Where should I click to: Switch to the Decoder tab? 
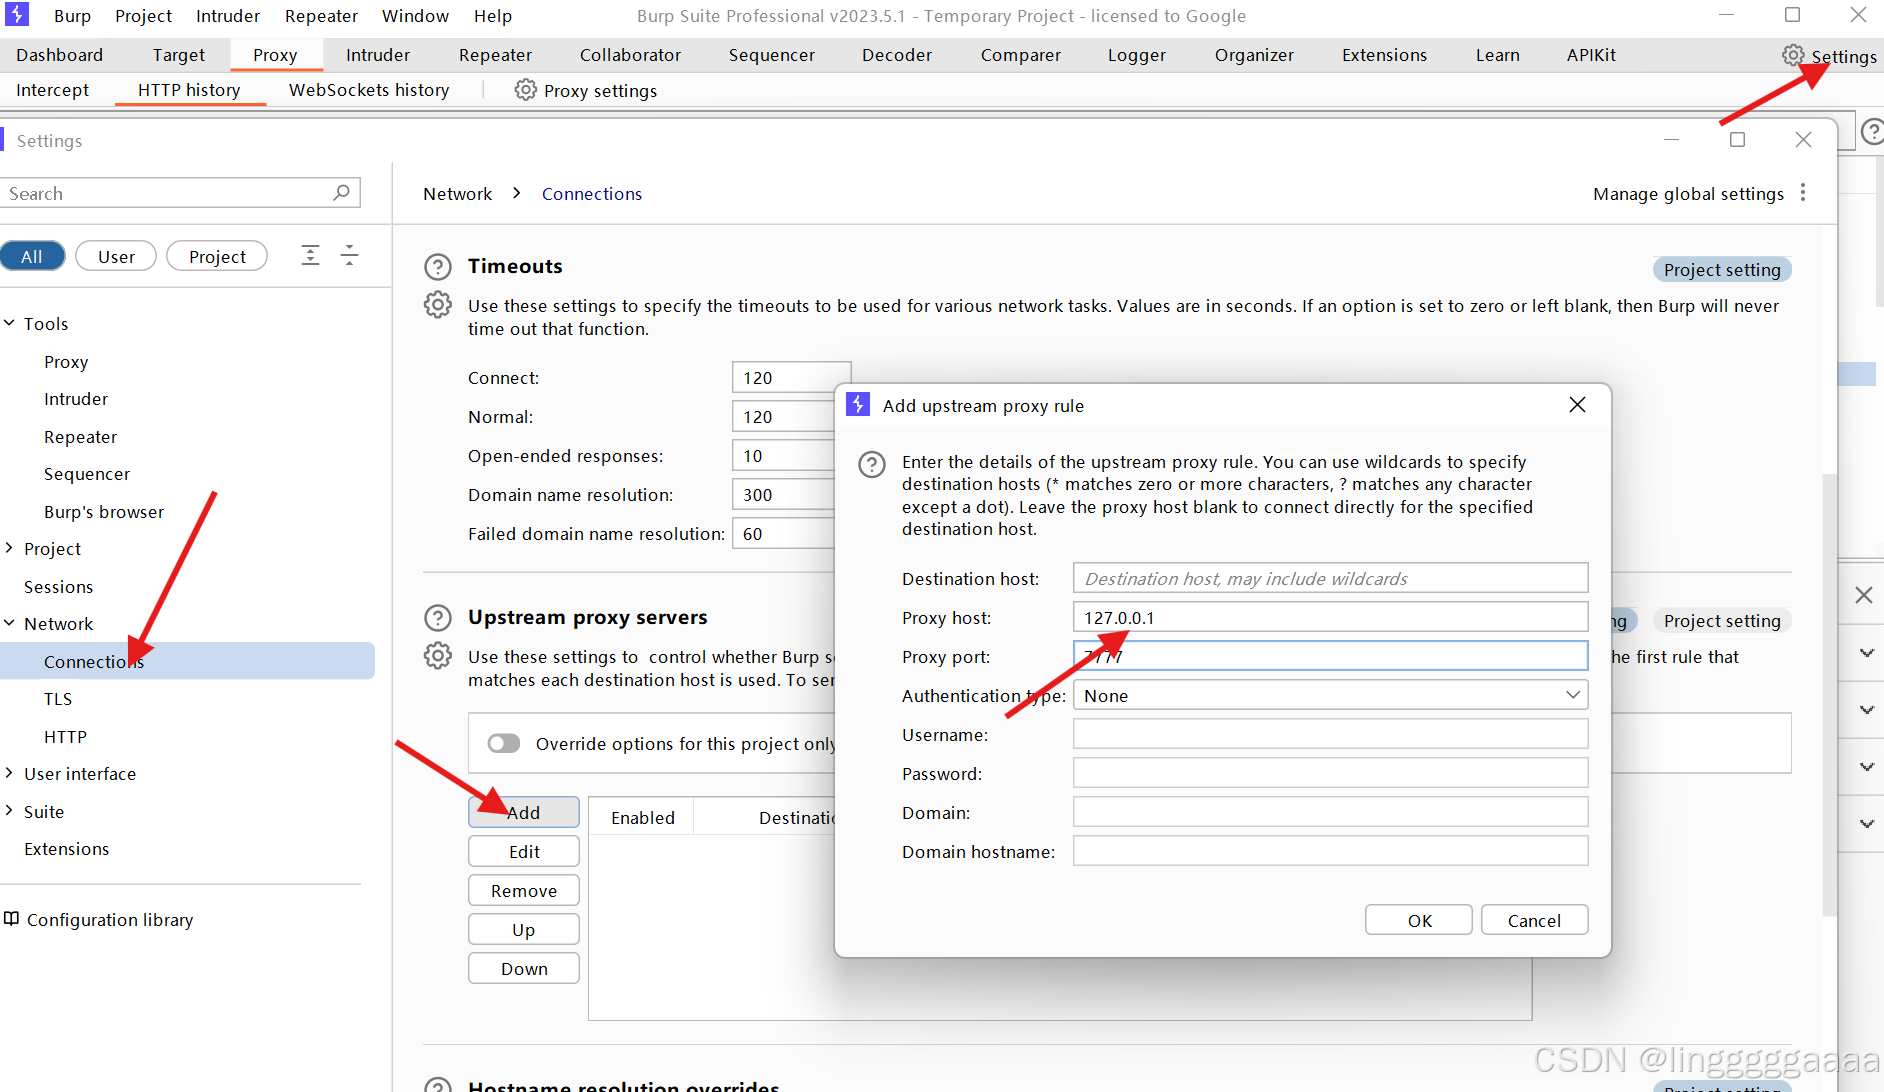[897, 55]
